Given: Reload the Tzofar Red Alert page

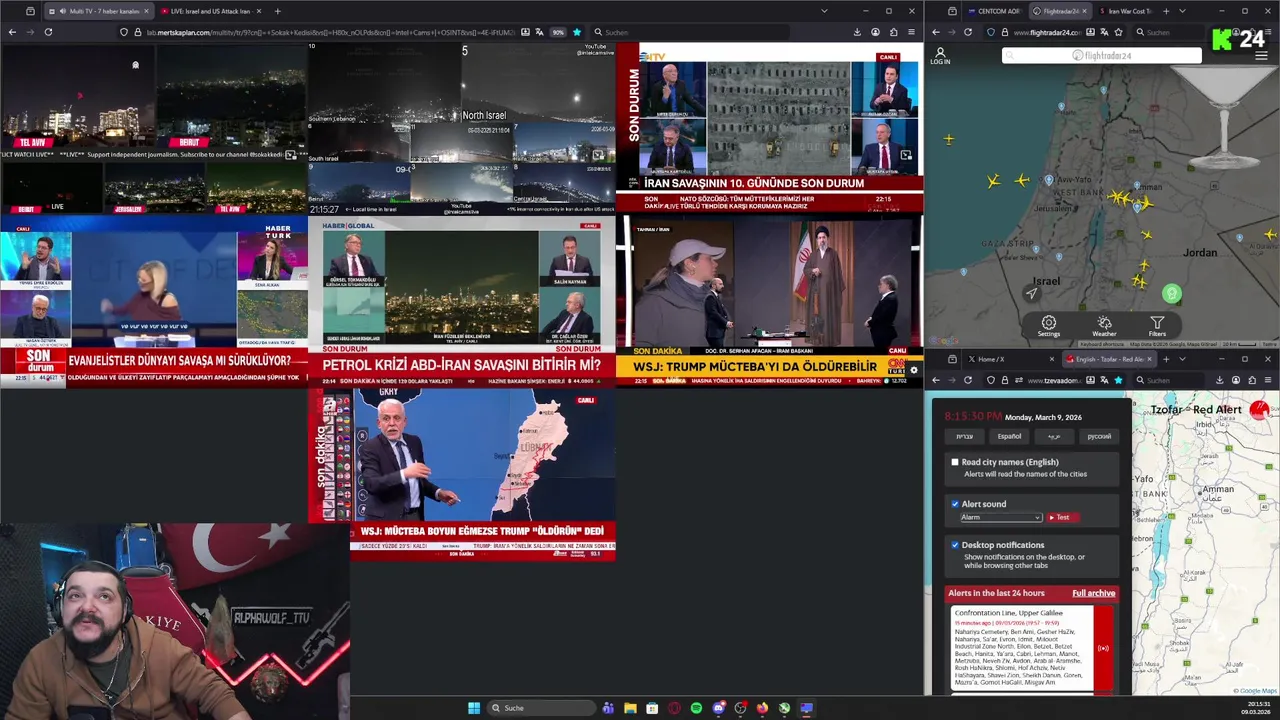Looking at the screenshot, I should pos(967,380).
